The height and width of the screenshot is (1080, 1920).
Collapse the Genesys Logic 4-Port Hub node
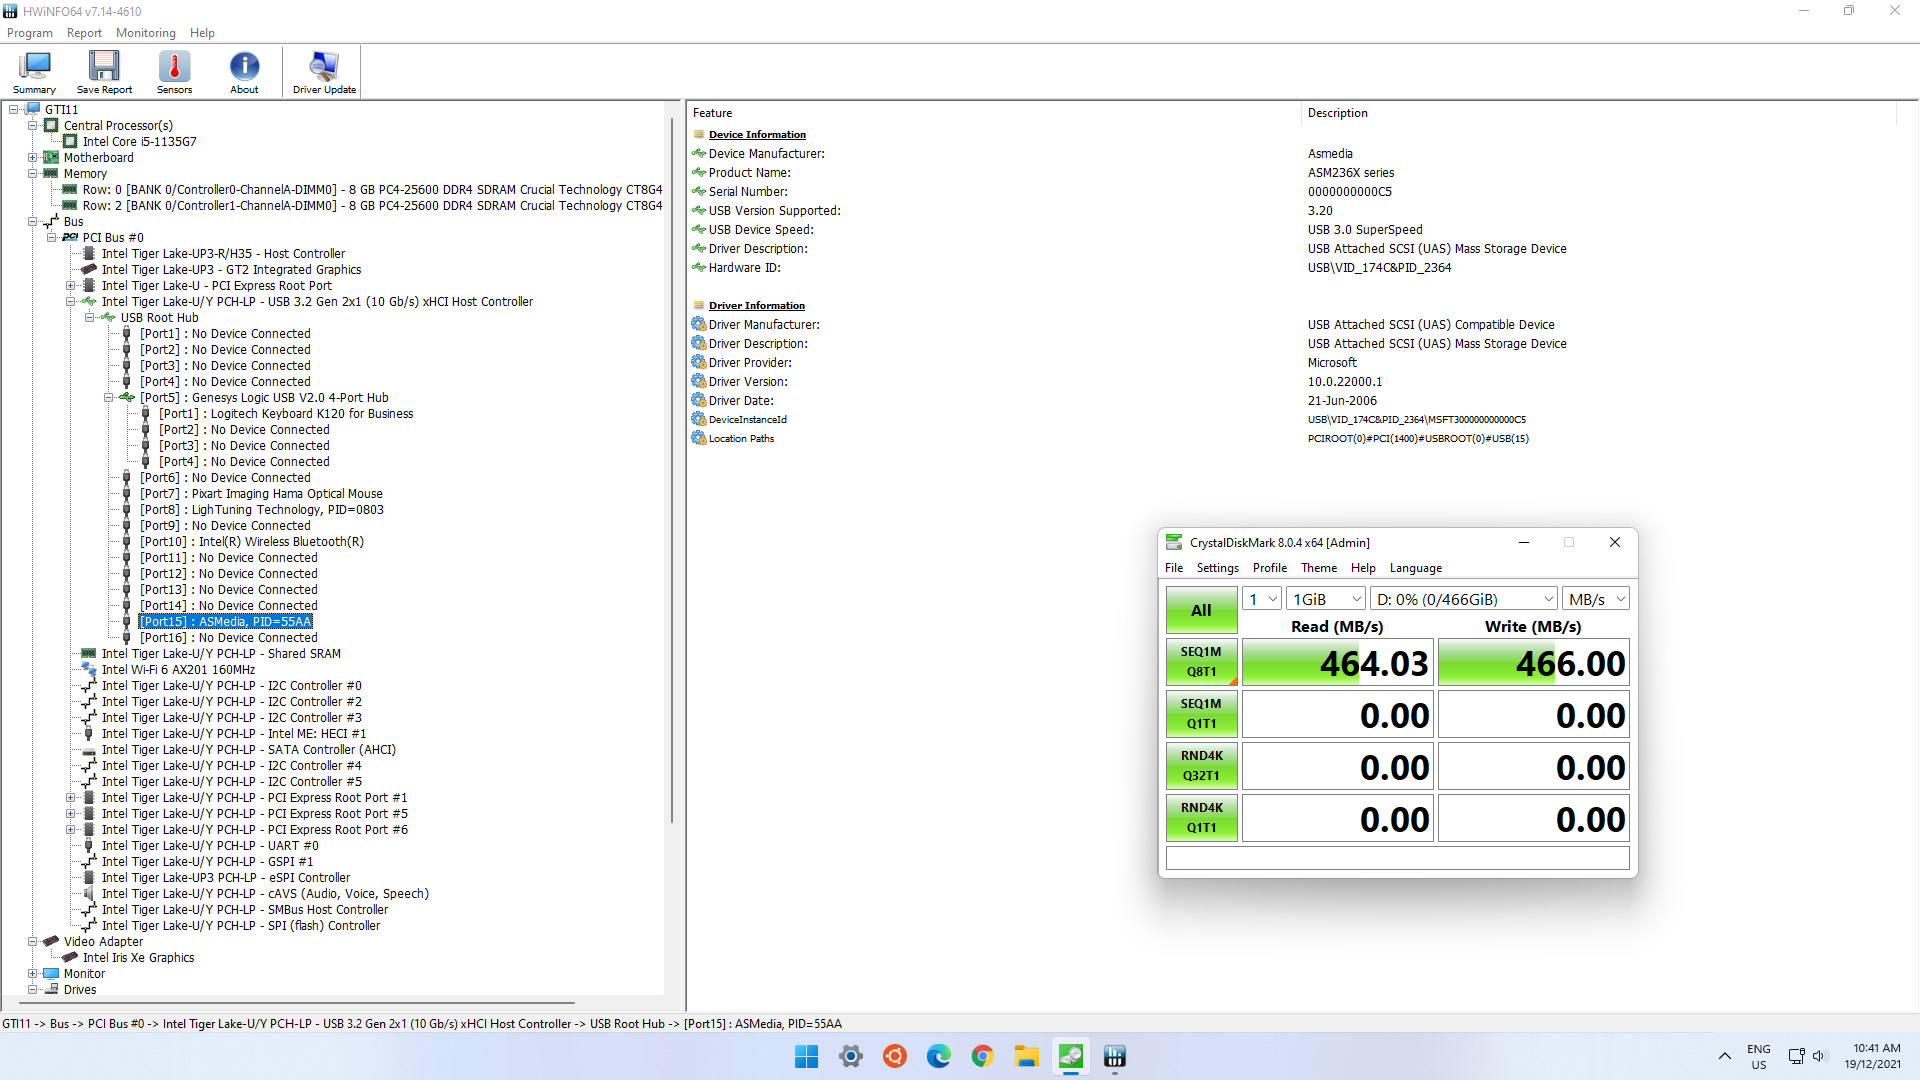point(109,397)
